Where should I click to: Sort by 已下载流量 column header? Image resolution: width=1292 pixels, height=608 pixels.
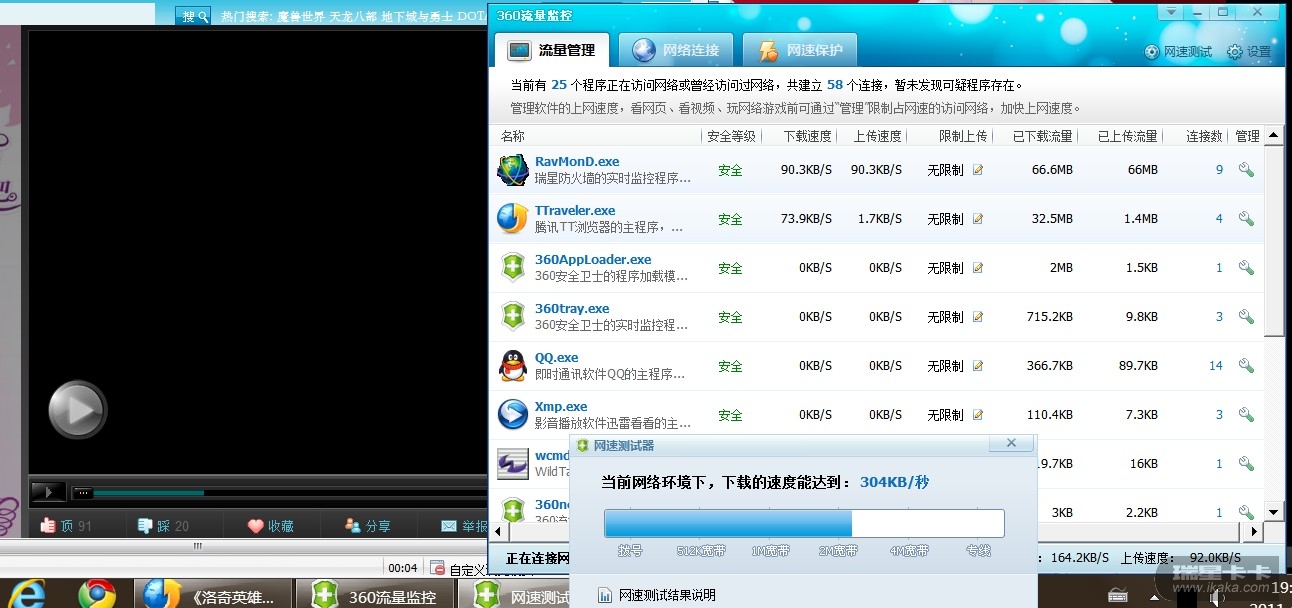coord(1042,136)
